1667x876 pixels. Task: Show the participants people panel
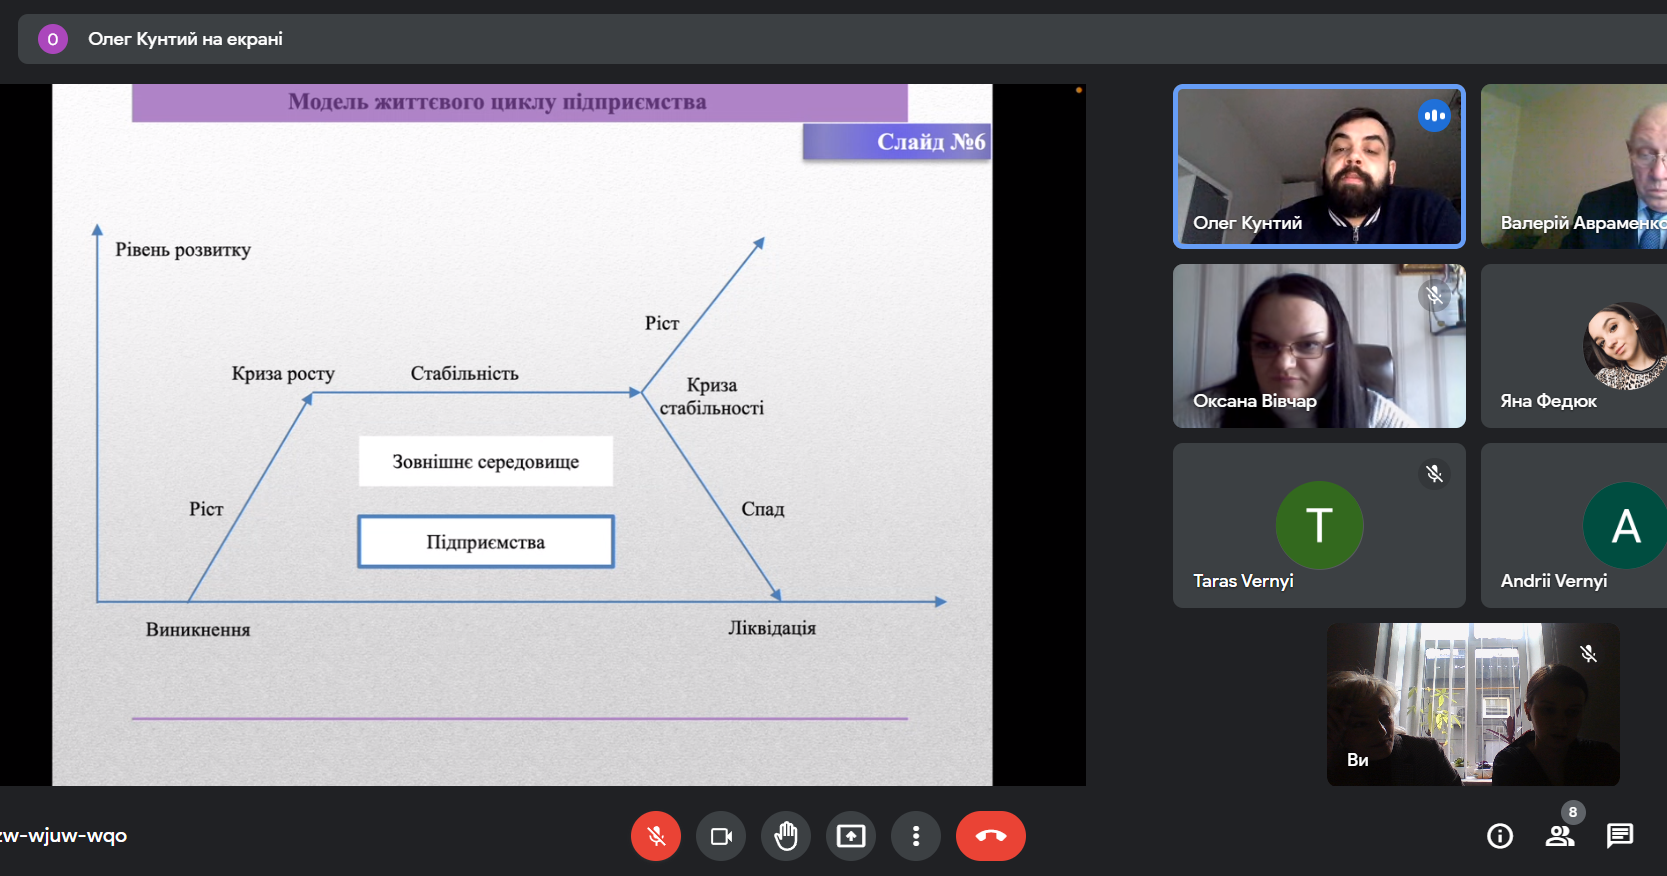click(x=1560, y=836)
